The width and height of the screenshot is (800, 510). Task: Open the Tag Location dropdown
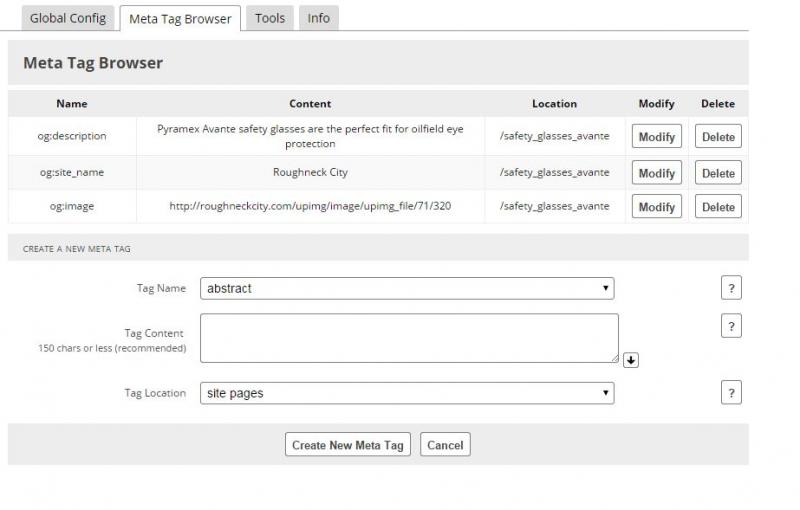pyautogui.click(x=407, y=393)
